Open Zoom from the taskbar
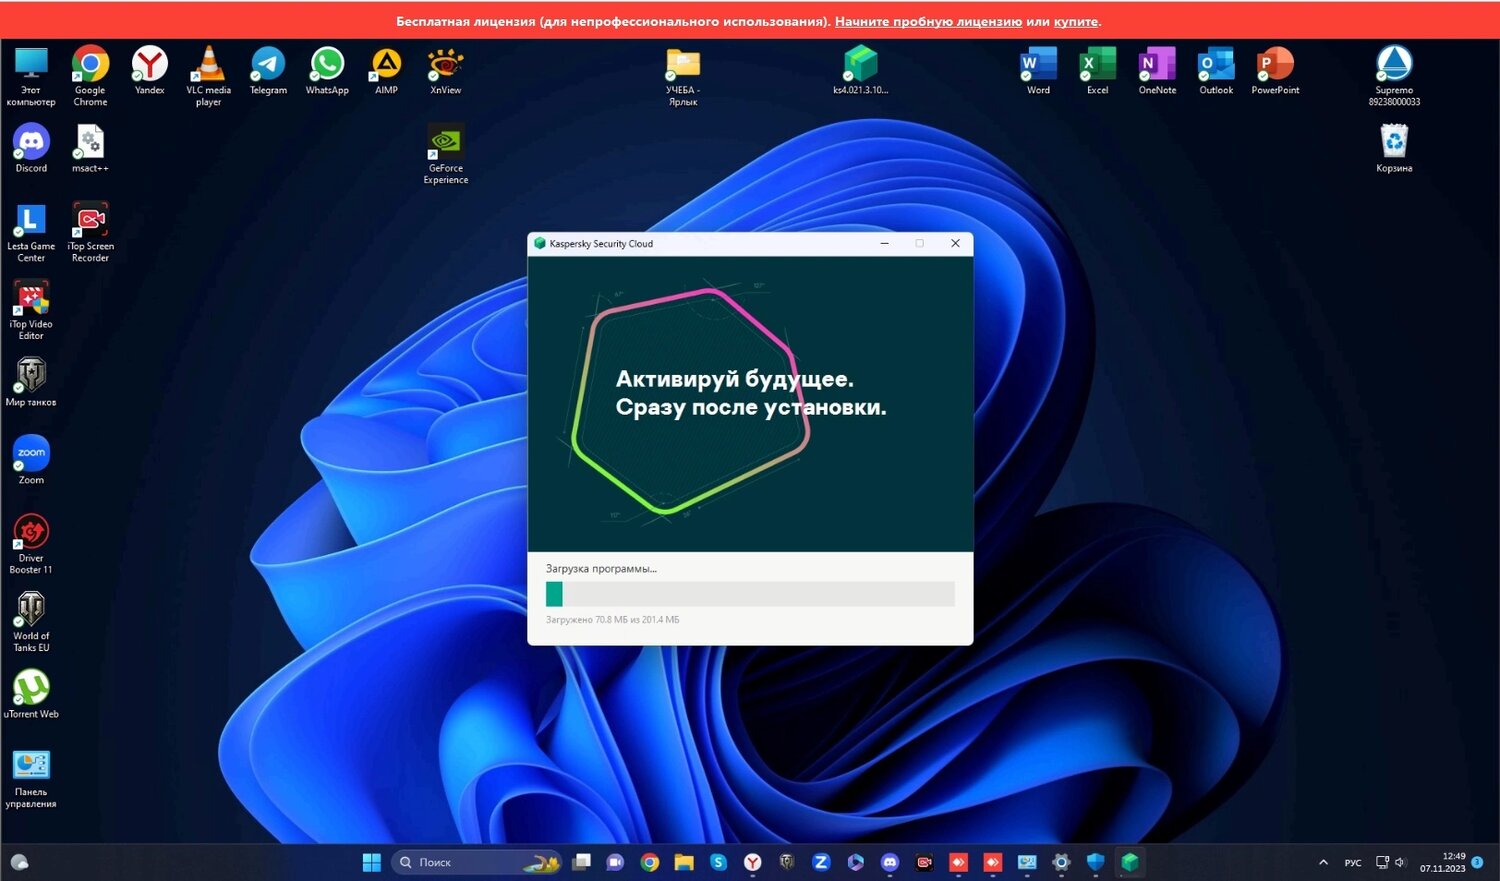 click(x=821, y=862)
